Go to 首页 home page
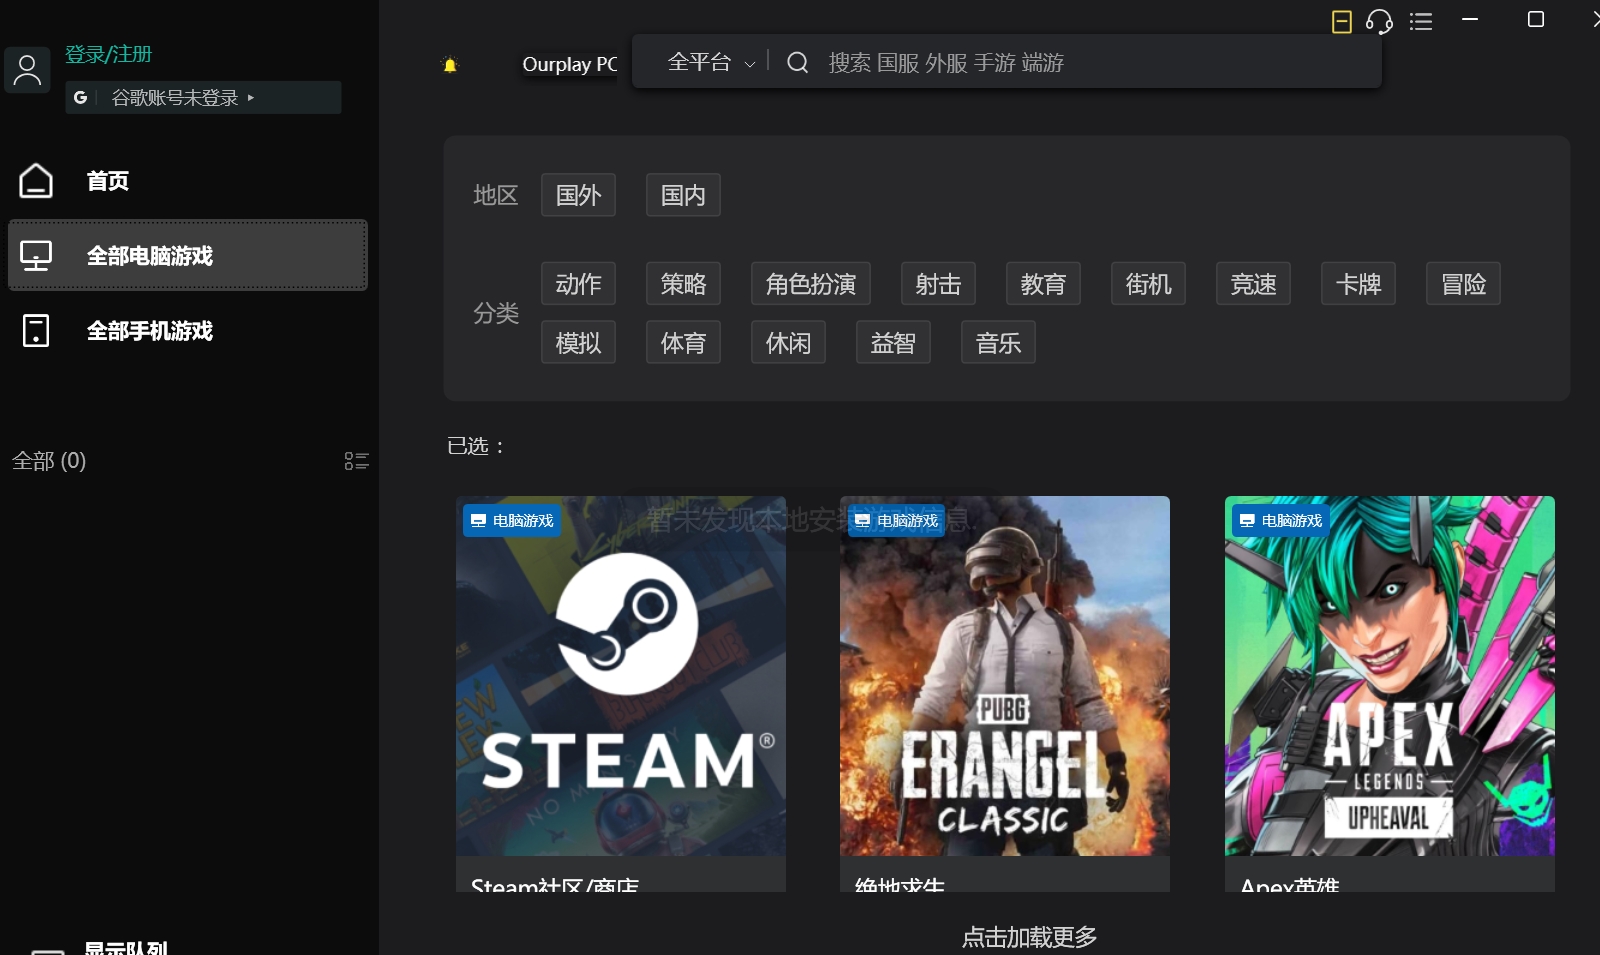Screen dimensions: 1600x955 (x=108, y=181)
